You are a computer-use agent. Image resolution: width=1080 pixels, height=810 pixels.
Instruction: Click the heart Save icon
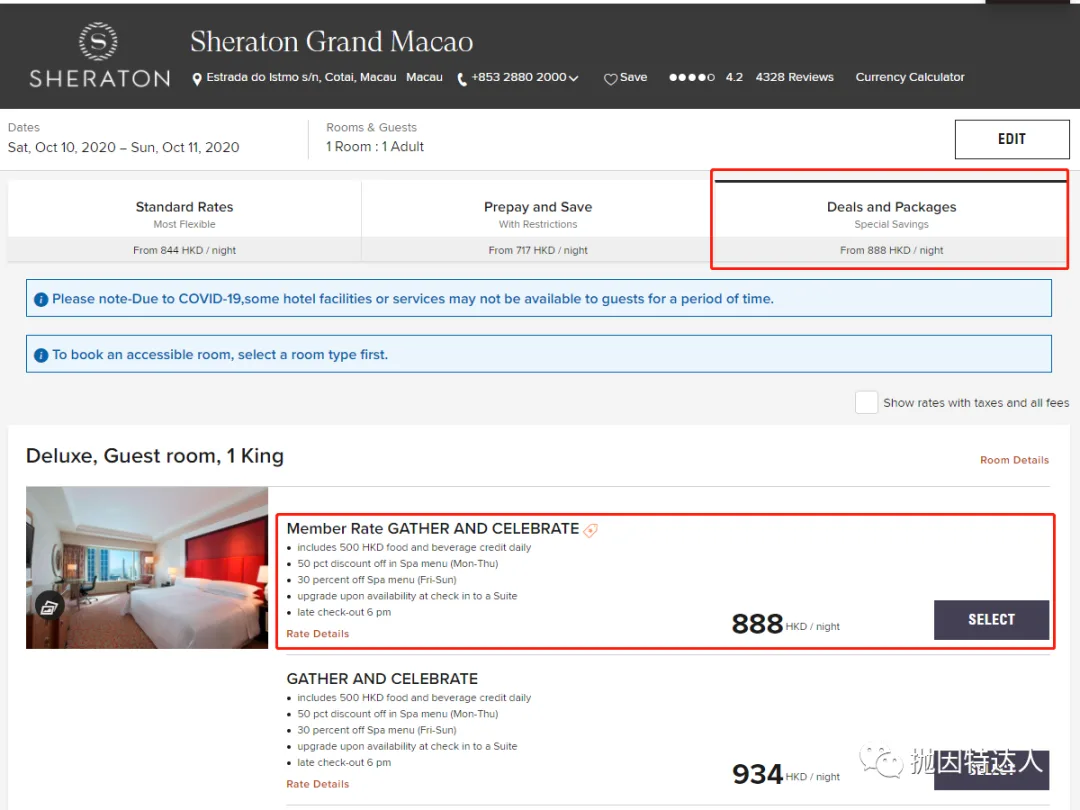(610, 78)
